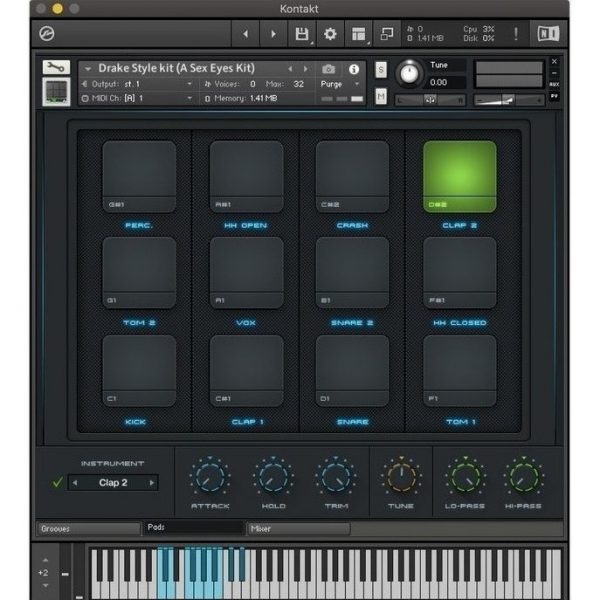Switch to the Pads tab

[x=194, y=528]
